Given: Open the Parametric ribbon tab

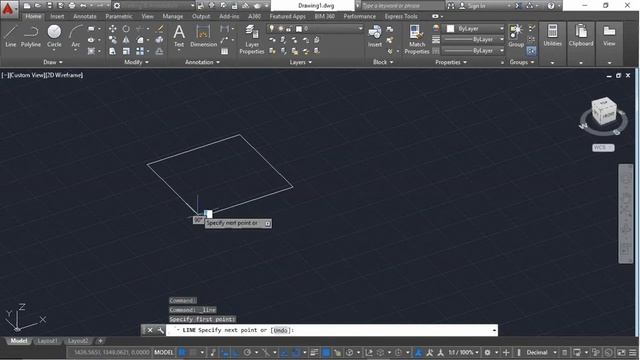Looking at the screenshot, I should pos(119,16).
